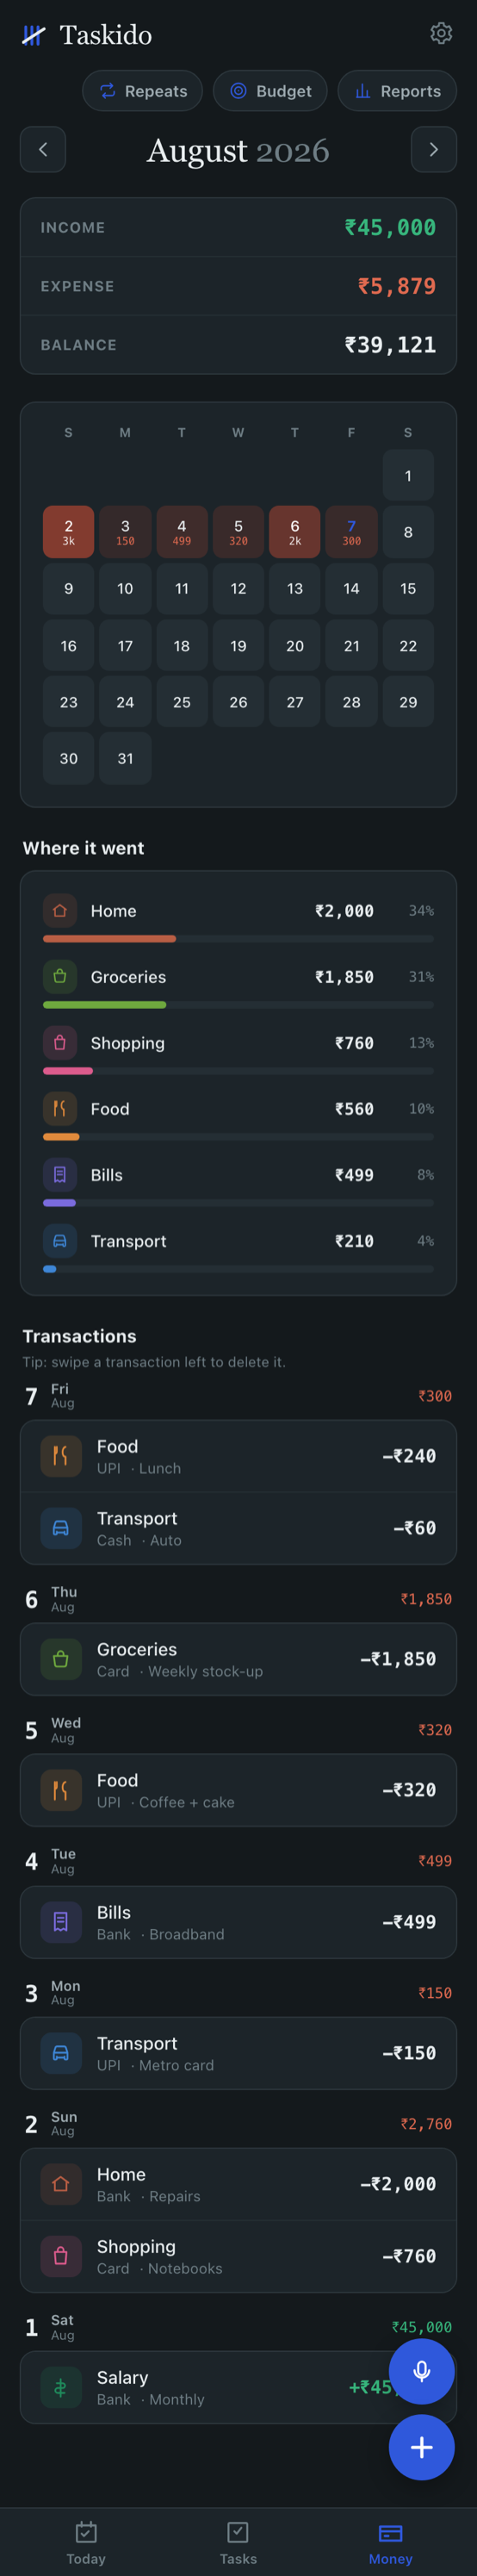477x2576 pixels.
Task: Open the settings gear icon
Action: (441, 33)
